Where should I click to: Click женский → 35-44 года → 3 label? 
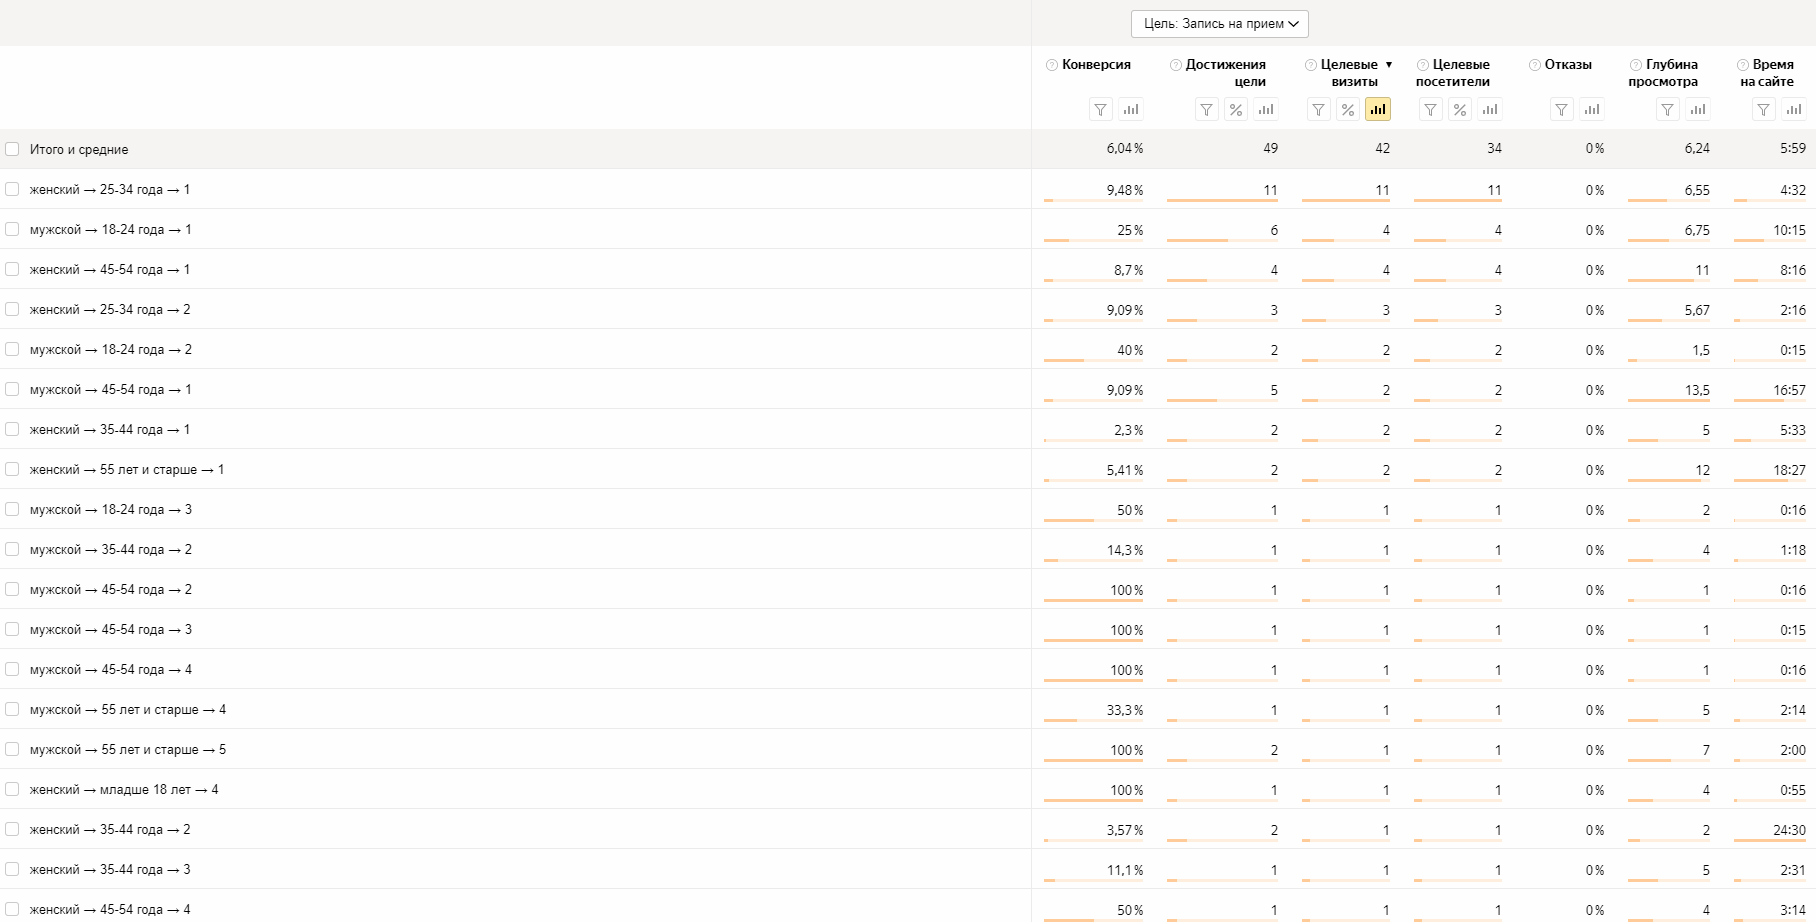(x=110, y=869)
